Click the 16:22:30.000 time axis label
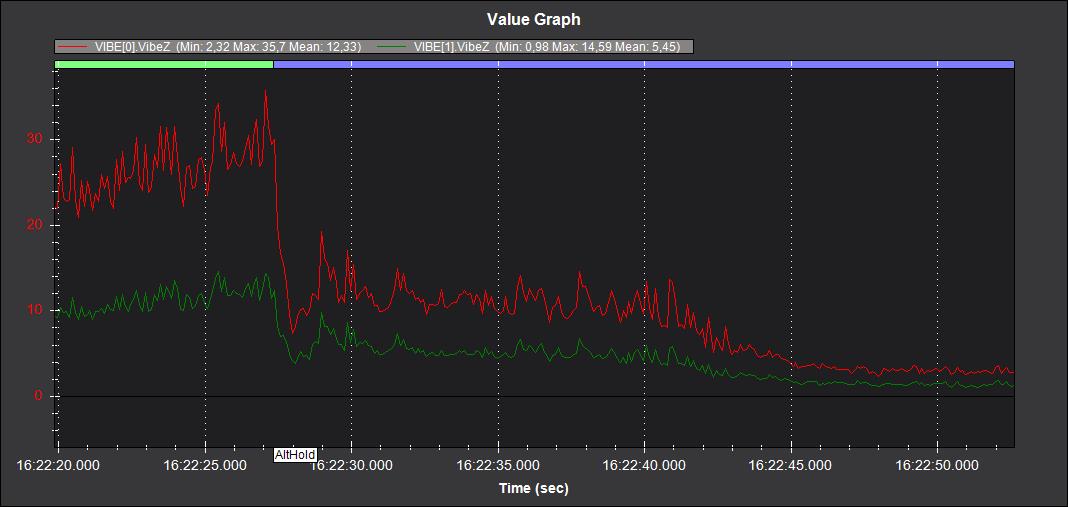Screen dimensions: 1068x507 click(x=351, y=465)
